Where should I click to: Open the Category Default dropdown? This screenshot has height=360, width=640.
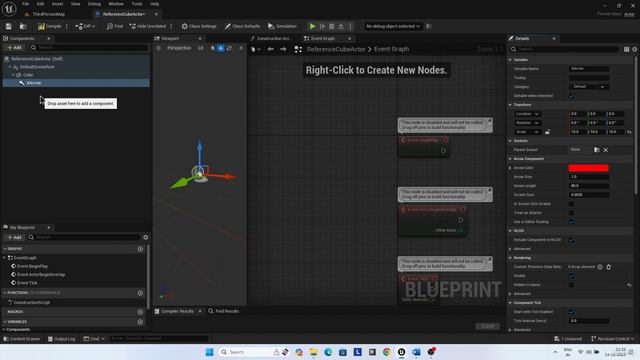[x=589, y=87]
